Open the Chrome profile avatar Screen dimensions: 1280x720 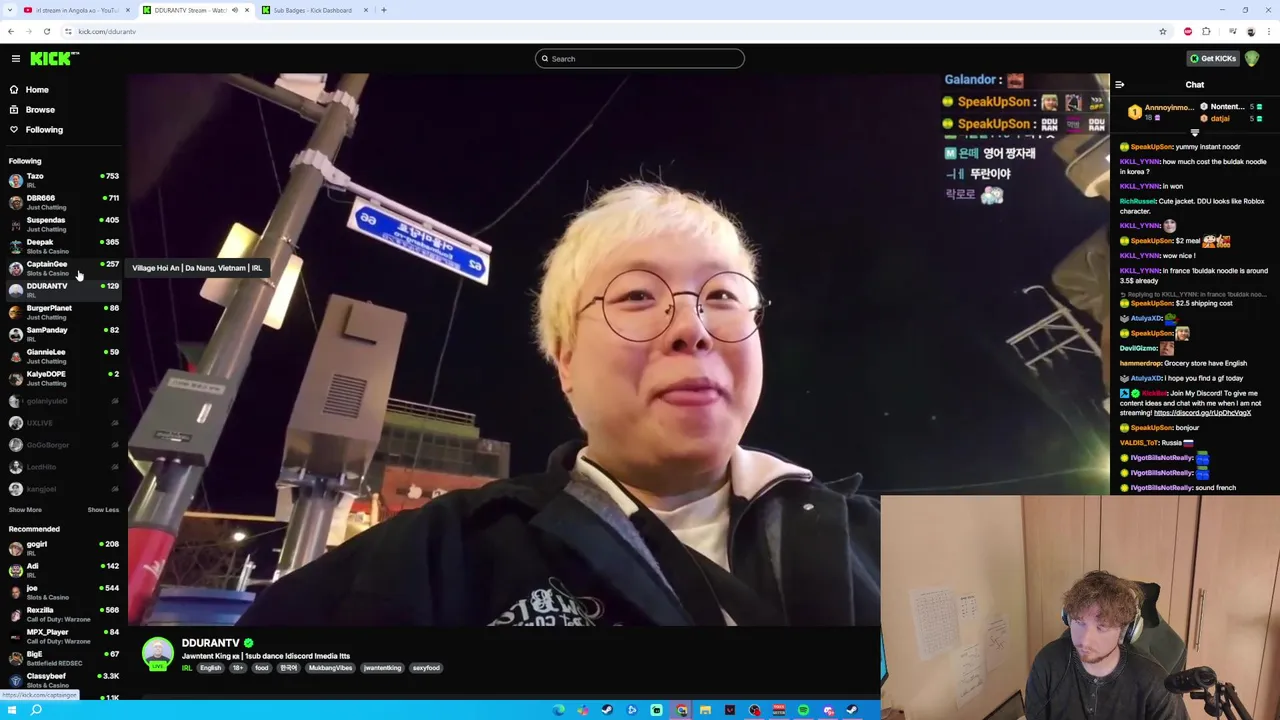pyautogui.click(x=1251, y=32)
